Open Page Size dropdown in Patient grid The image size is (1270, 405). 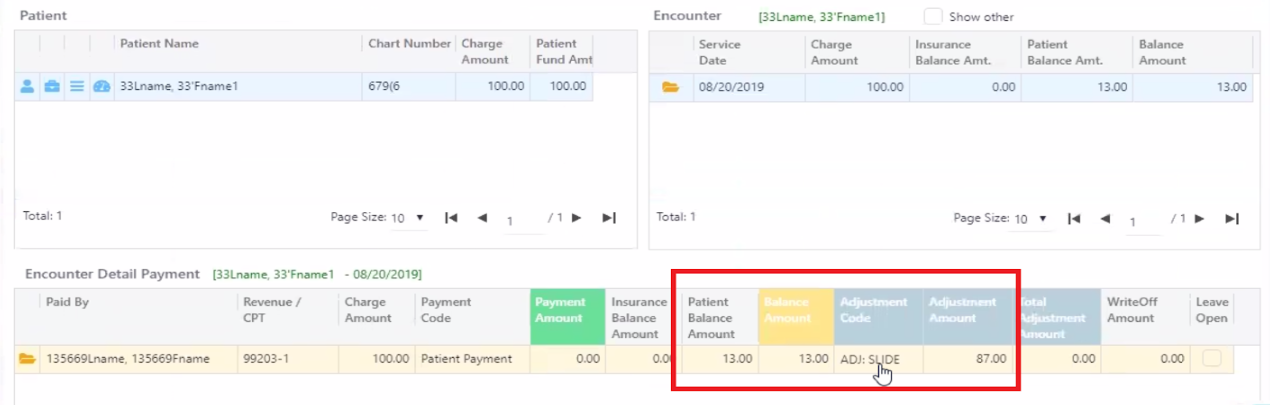(x=408, y=218)
